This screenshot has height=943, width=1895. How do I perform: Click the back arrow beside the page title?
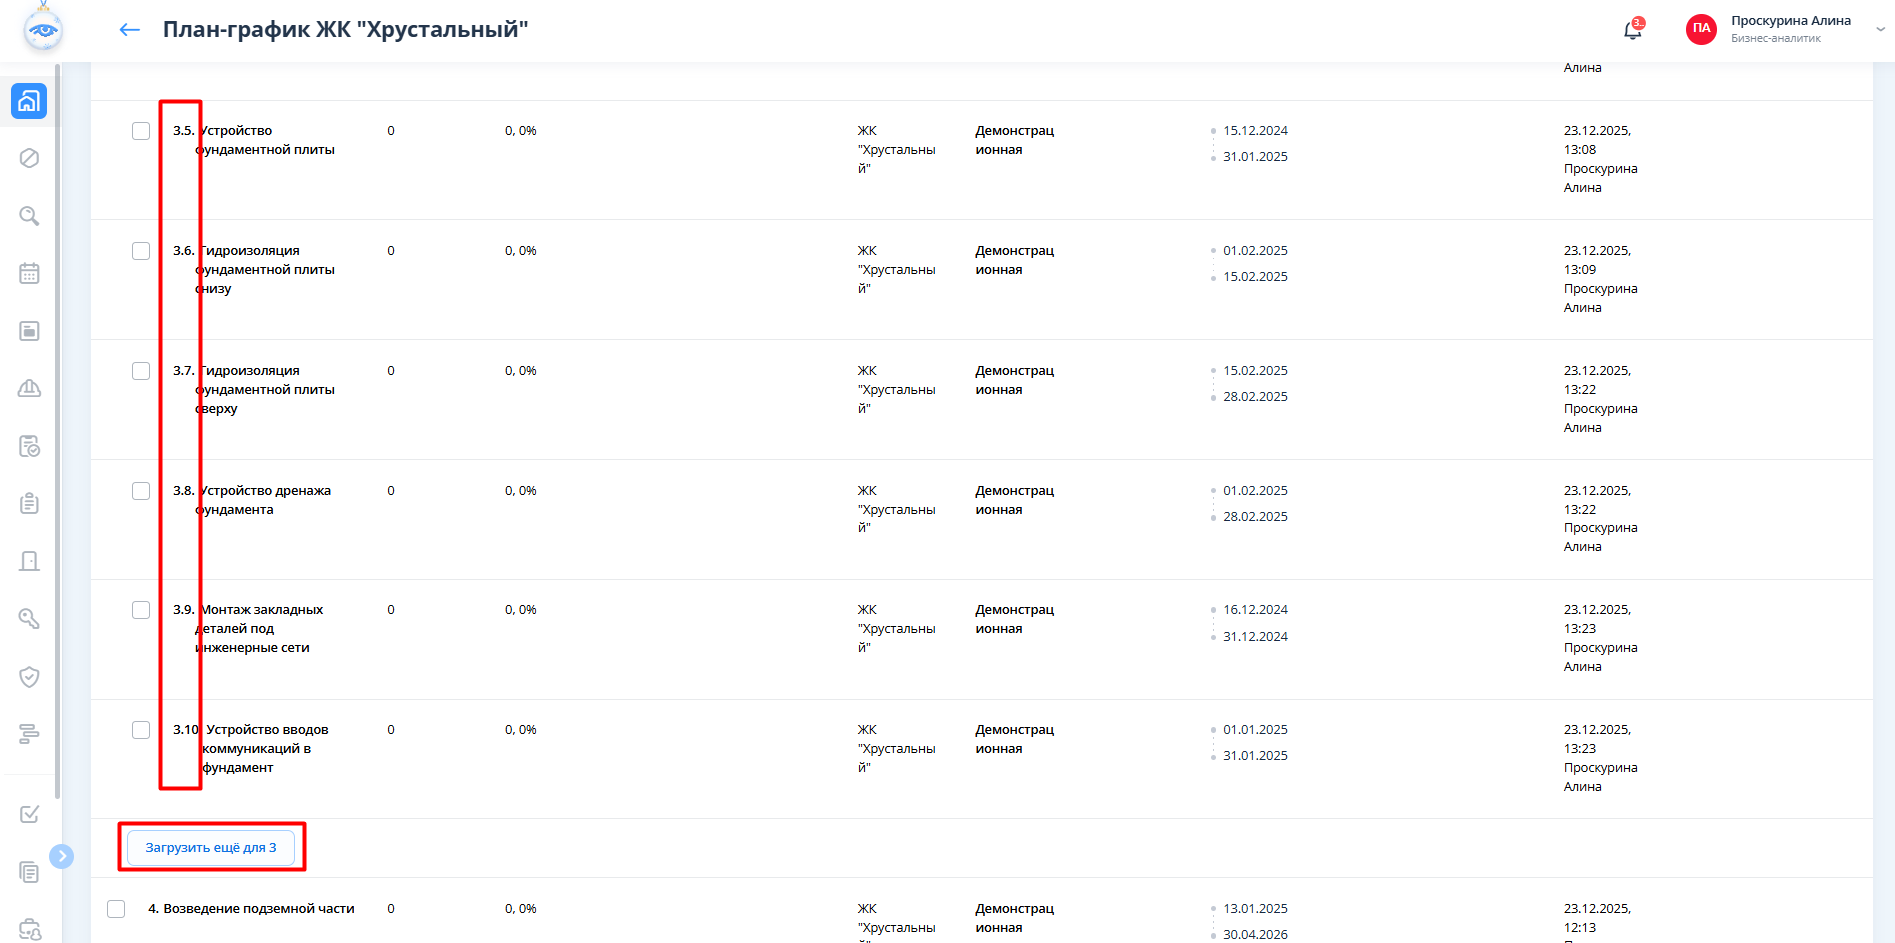129,30
